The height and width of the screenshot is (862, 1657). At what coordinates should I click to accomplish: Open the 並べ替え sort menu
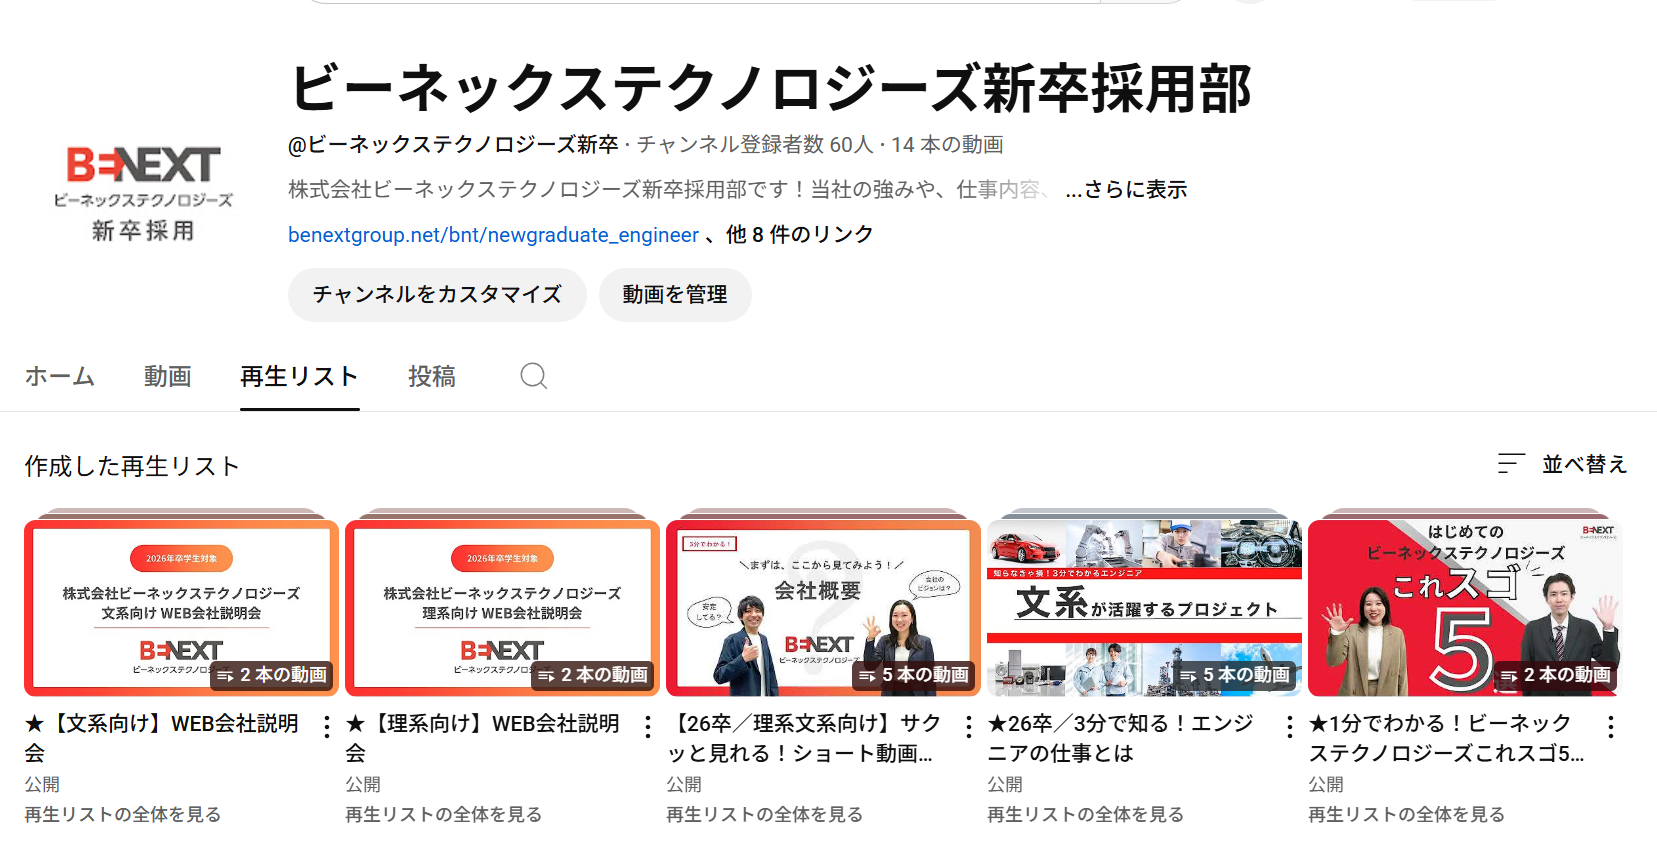point(1563,464)
